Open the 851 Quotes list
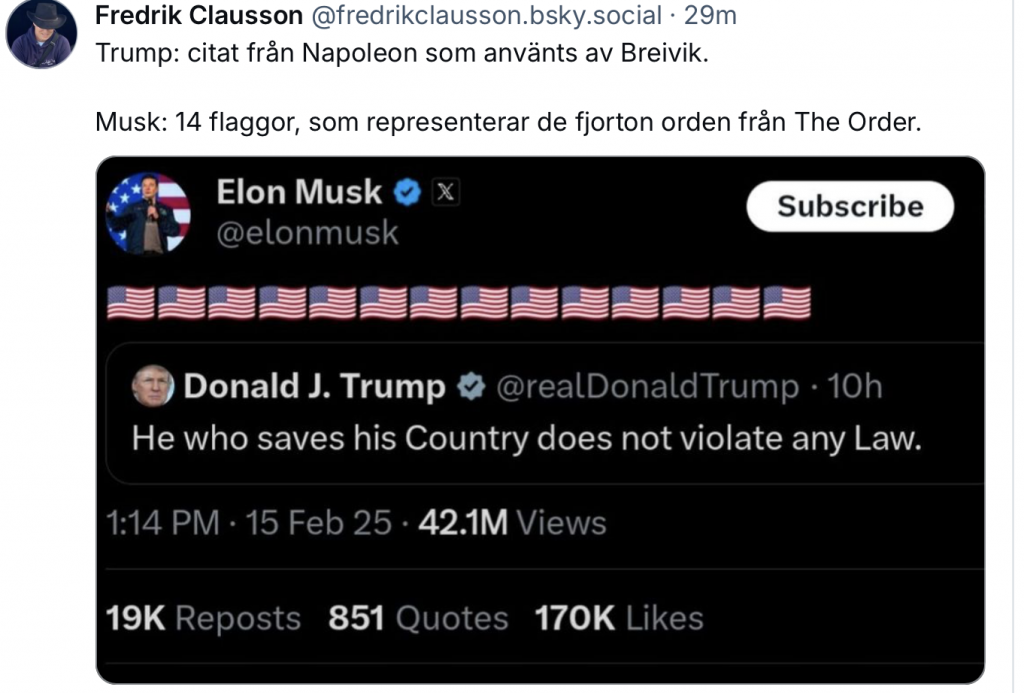Screen dimensions: 1024x693 (418, 619)
